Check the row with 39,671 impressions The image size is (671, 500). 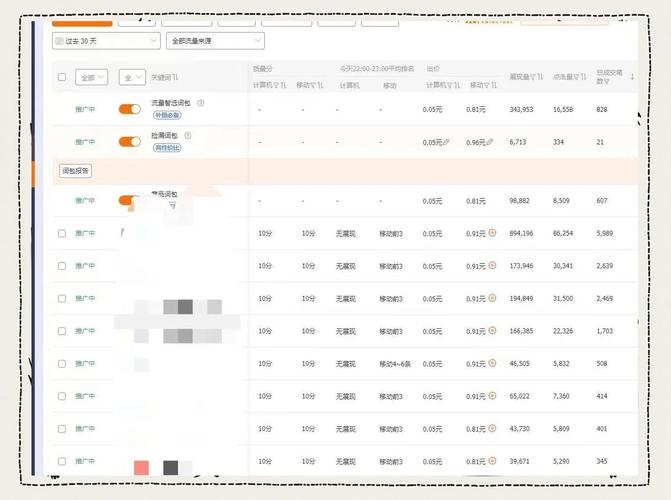(62, 461)
